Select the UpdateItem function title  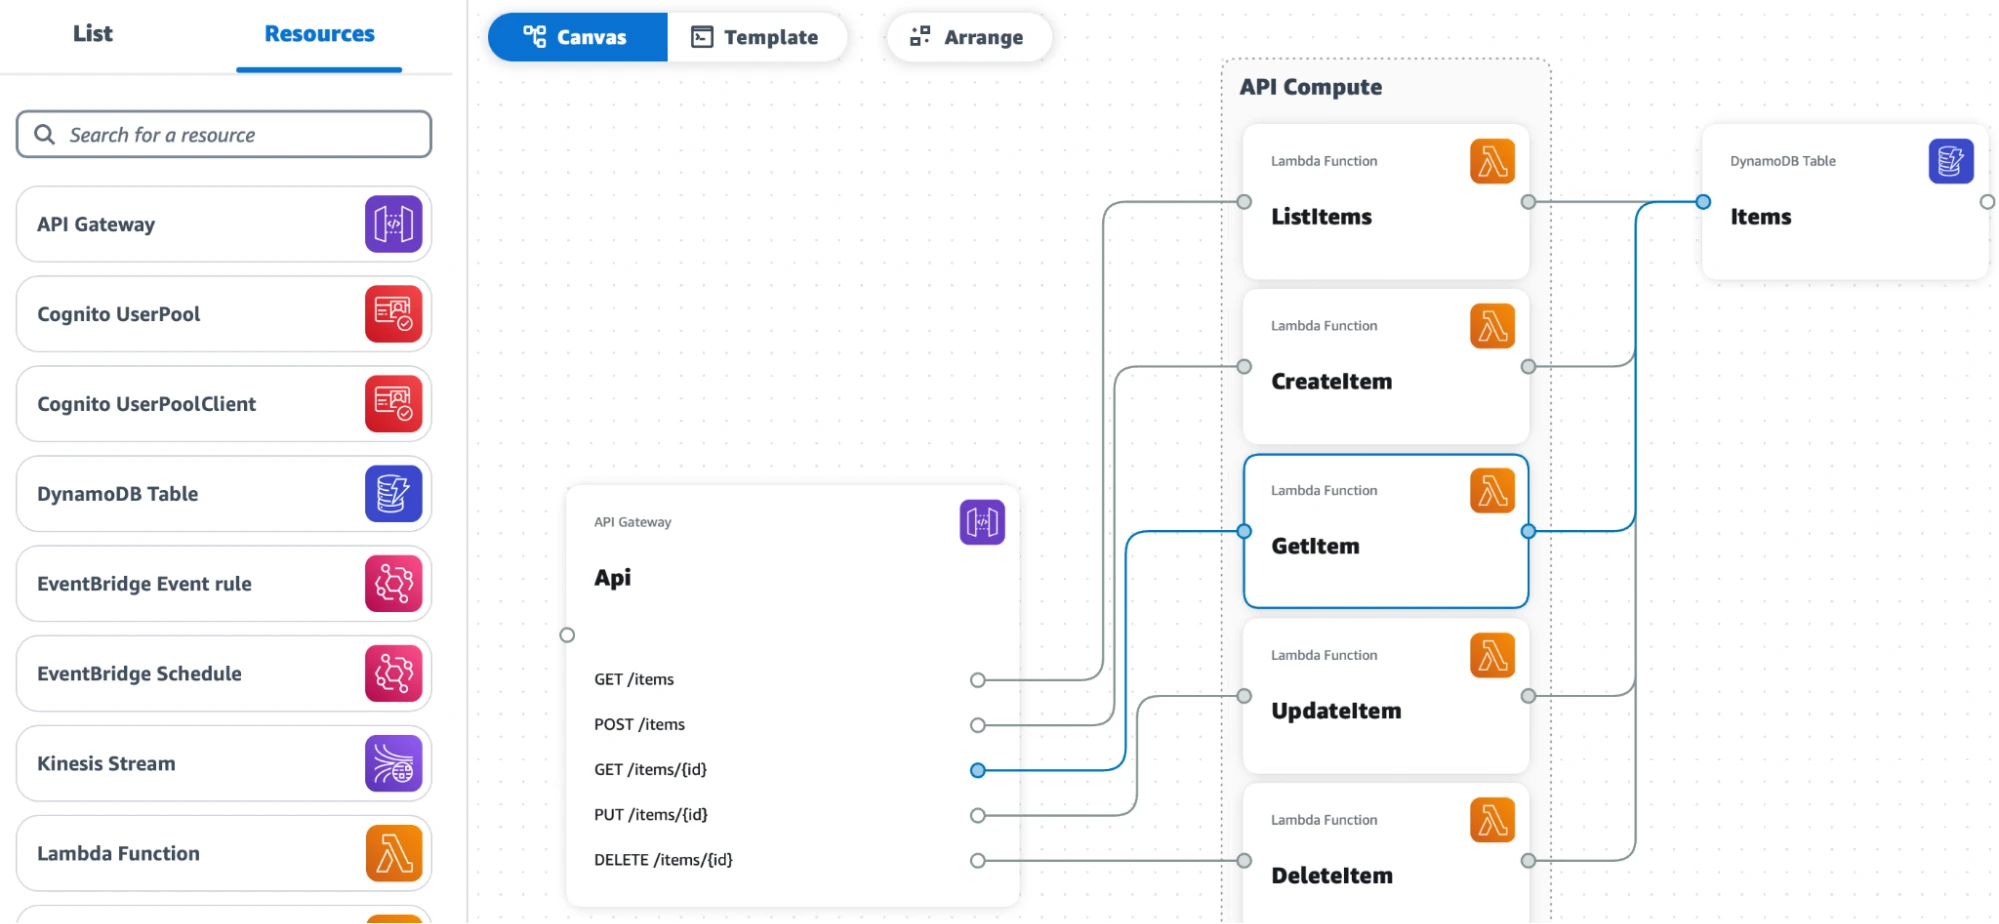1336,711
